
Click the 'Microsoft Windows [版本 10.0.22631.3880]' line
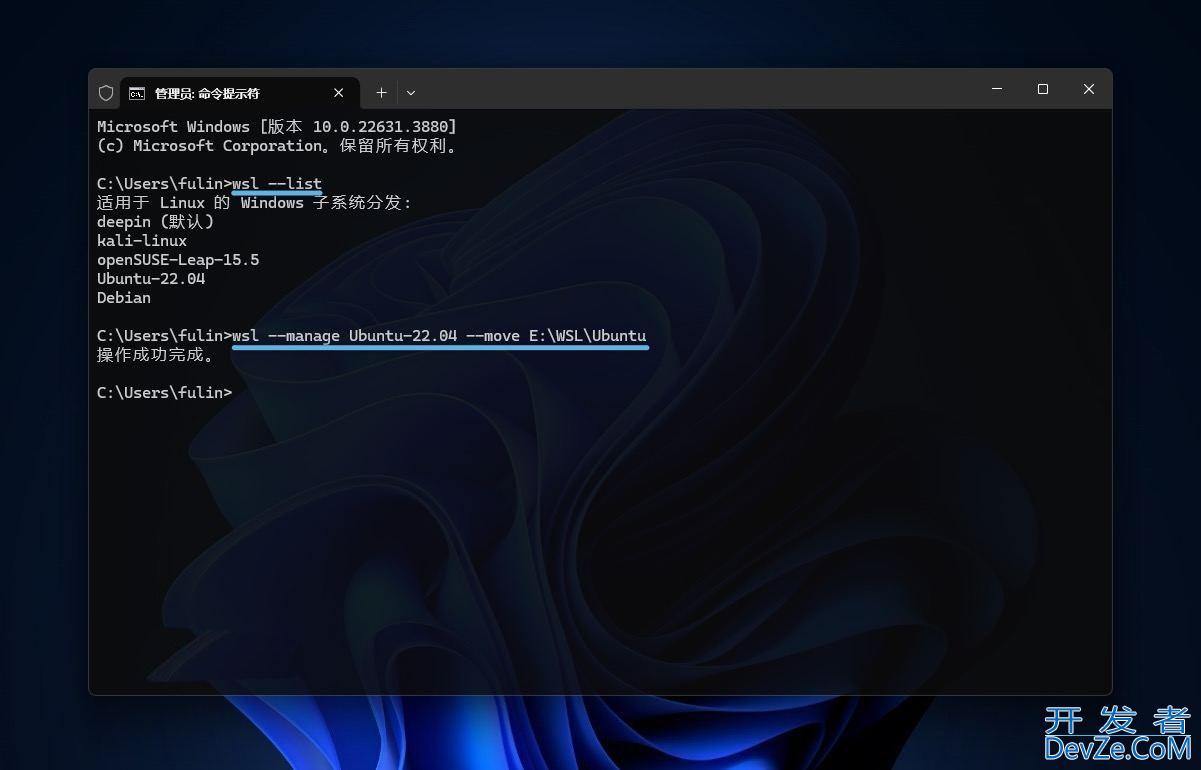coord(277,127)
